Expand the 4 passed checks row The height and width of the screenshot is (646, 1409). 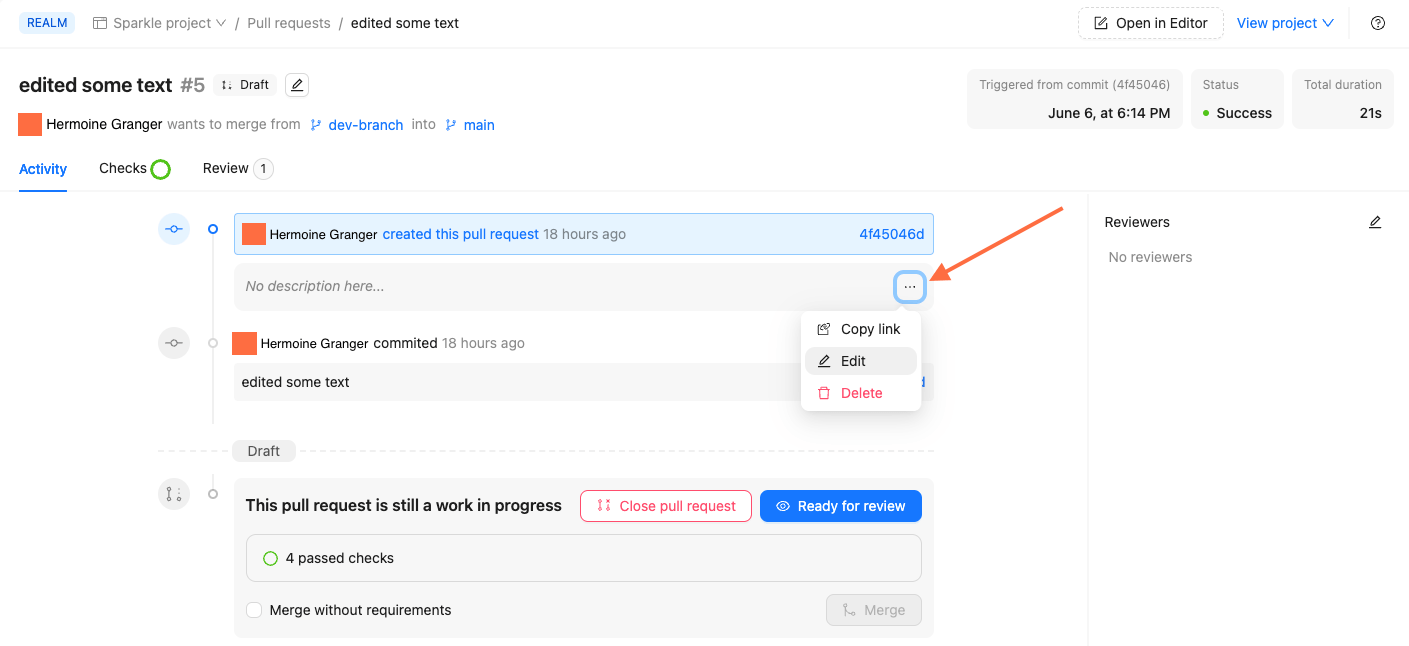(583, 558)
